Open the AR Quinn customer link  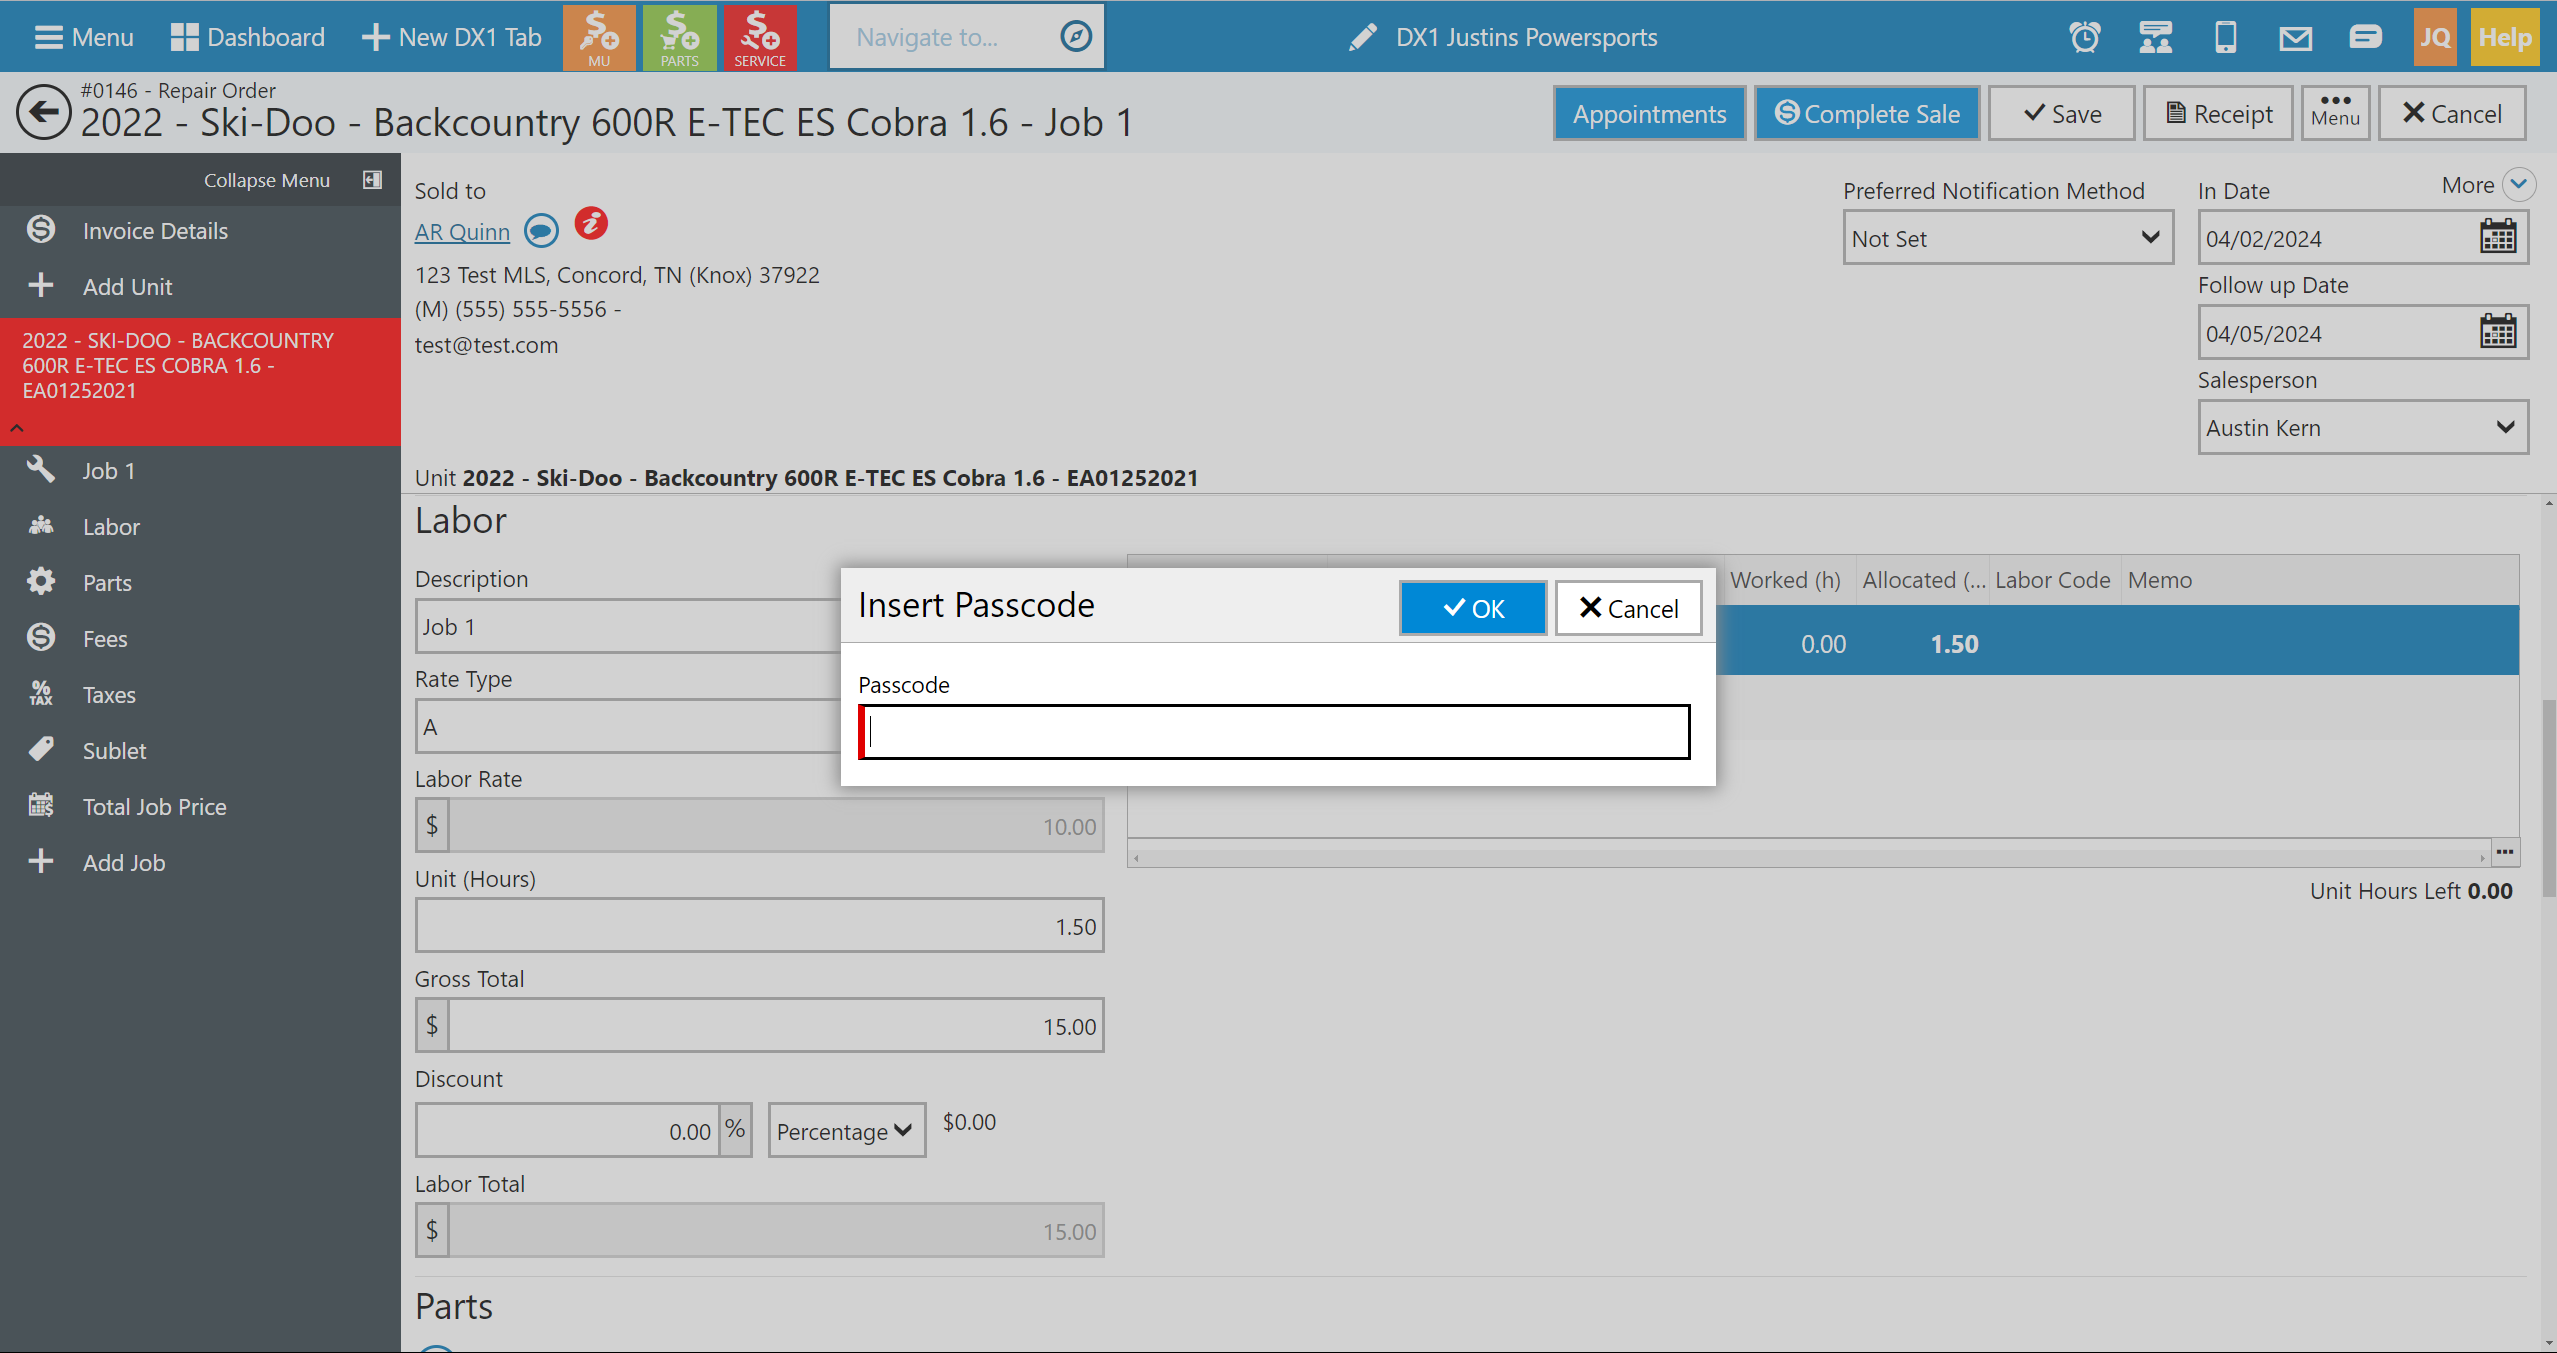click(462, 232)
